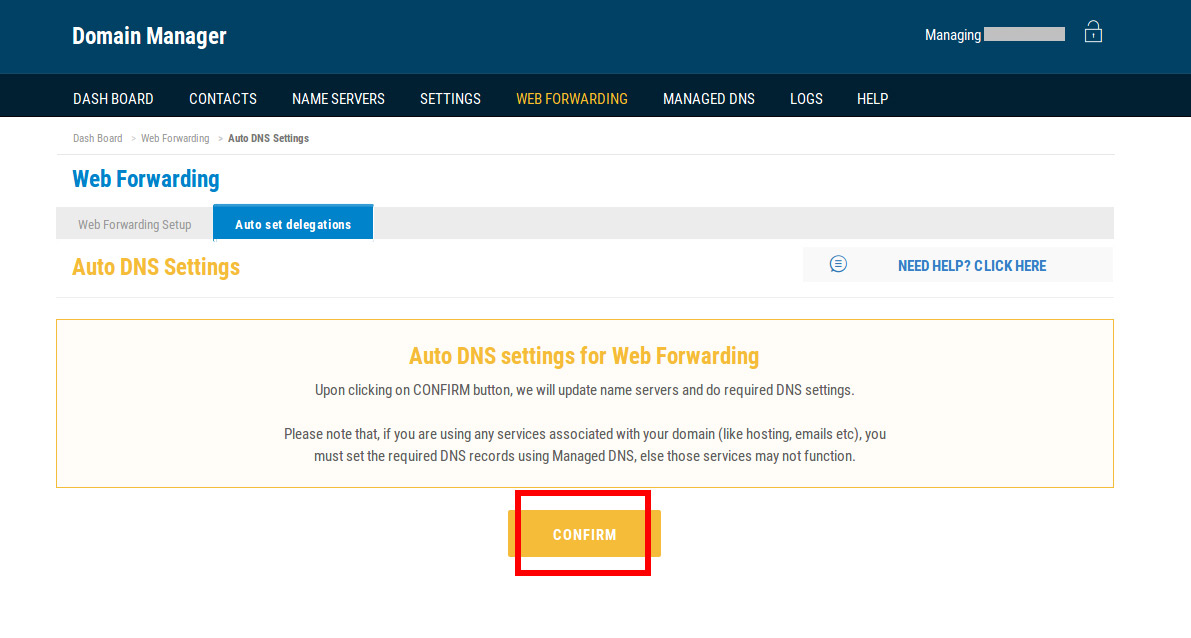Viewport: 1191px width, 638px height.
Task: Open HELP in the navigation bar
Action: [872, 99]
